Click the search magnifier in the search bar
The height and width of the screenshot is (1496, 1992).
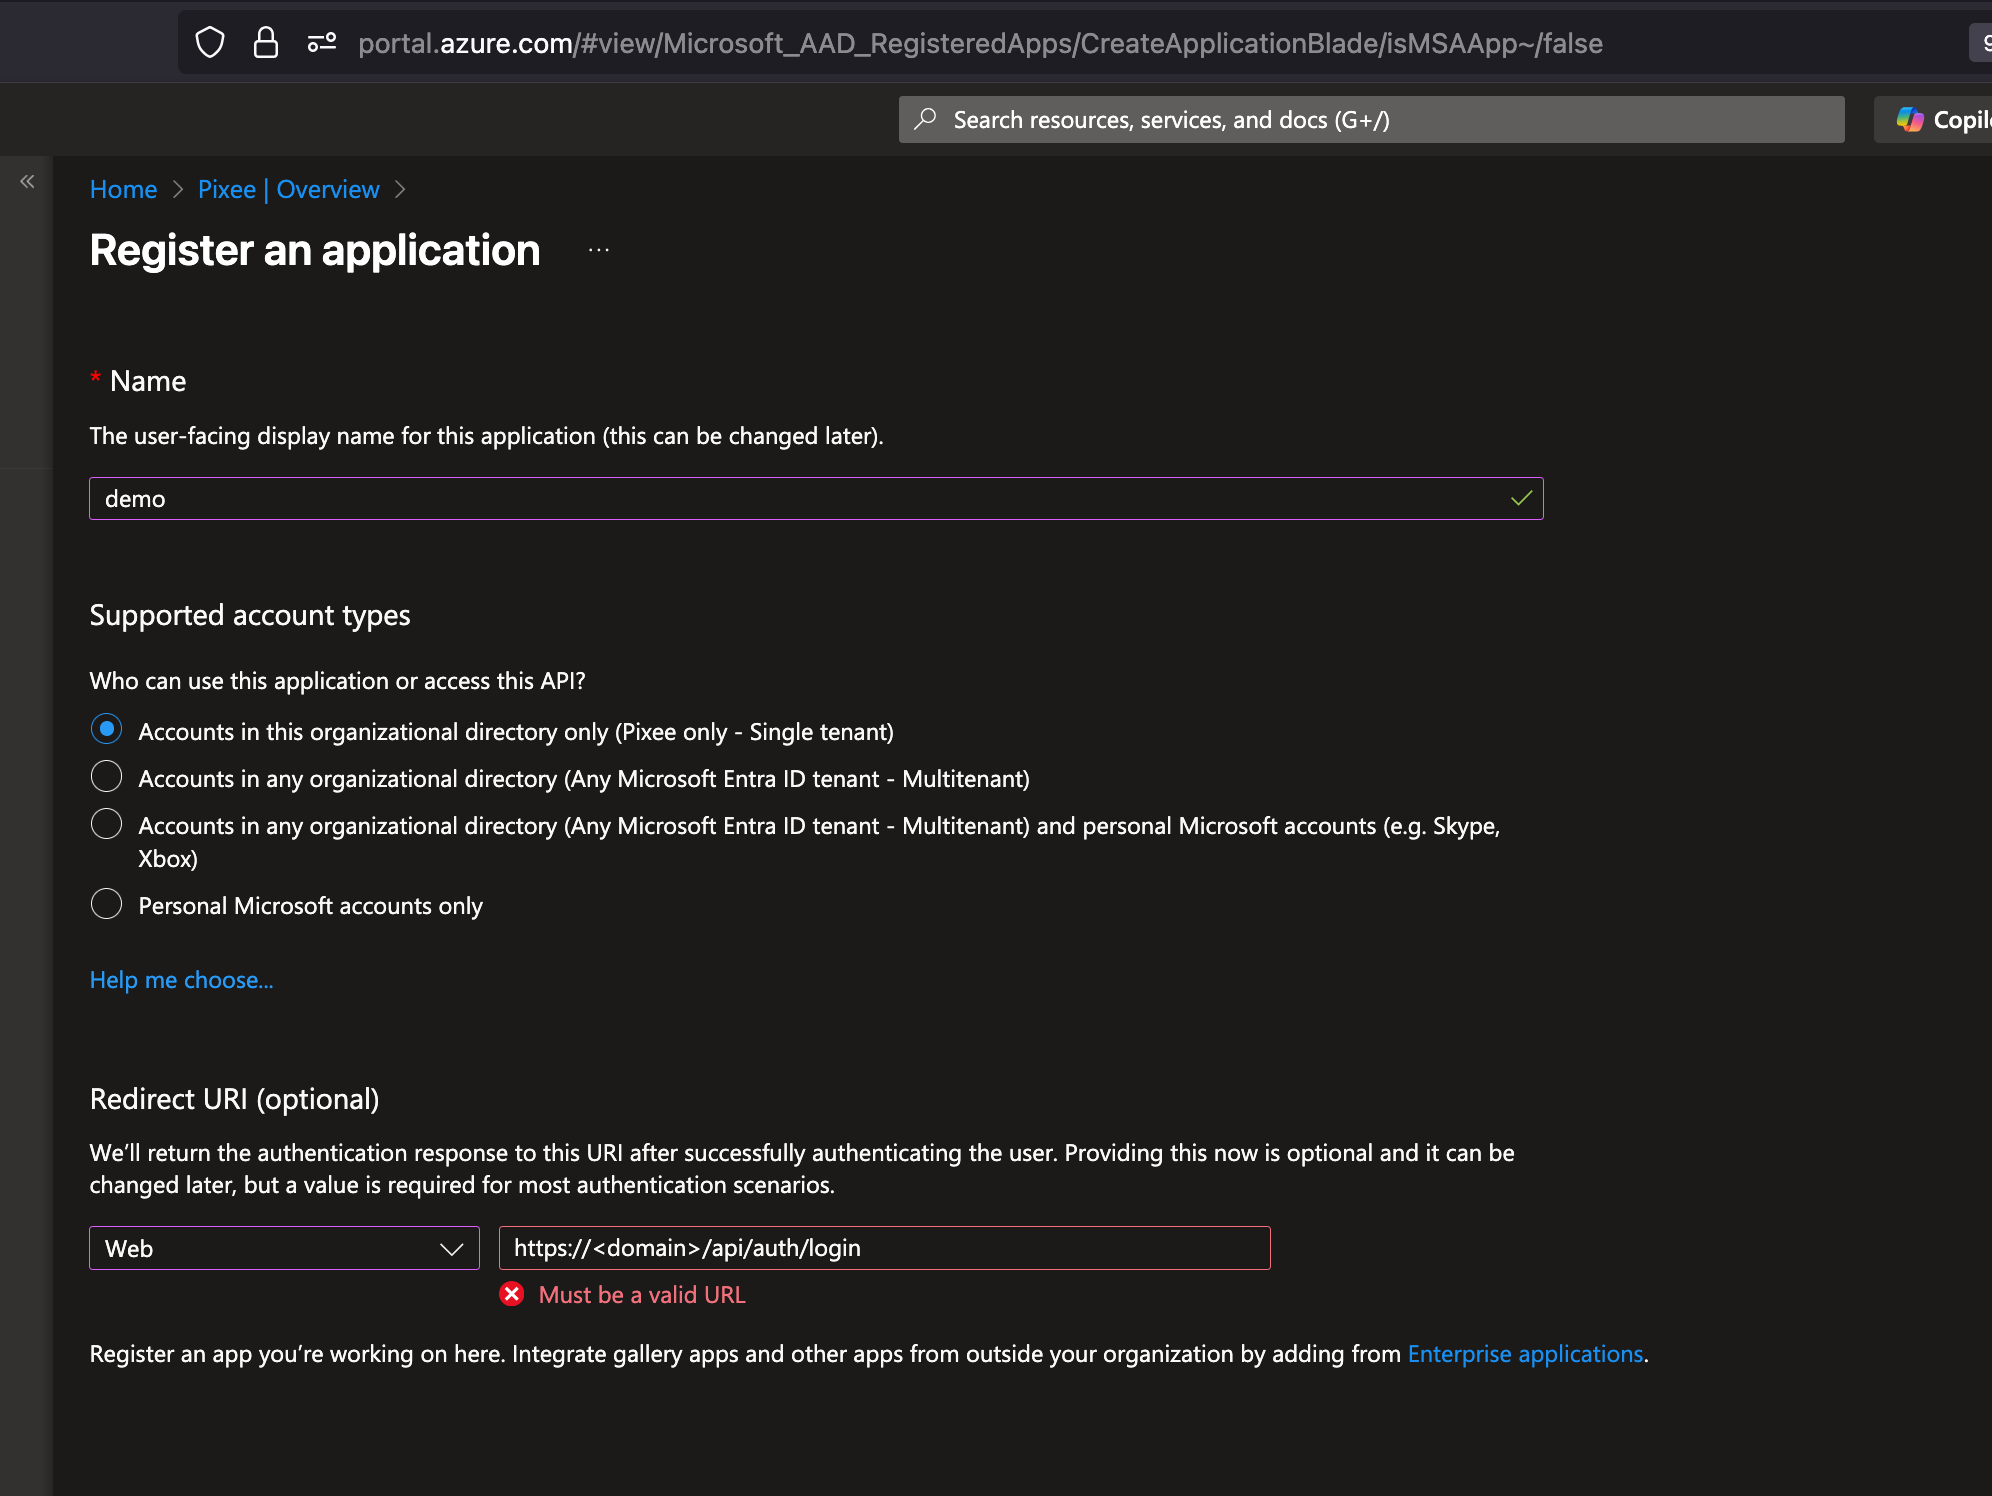pyautogui.click(x=926, y=119)
